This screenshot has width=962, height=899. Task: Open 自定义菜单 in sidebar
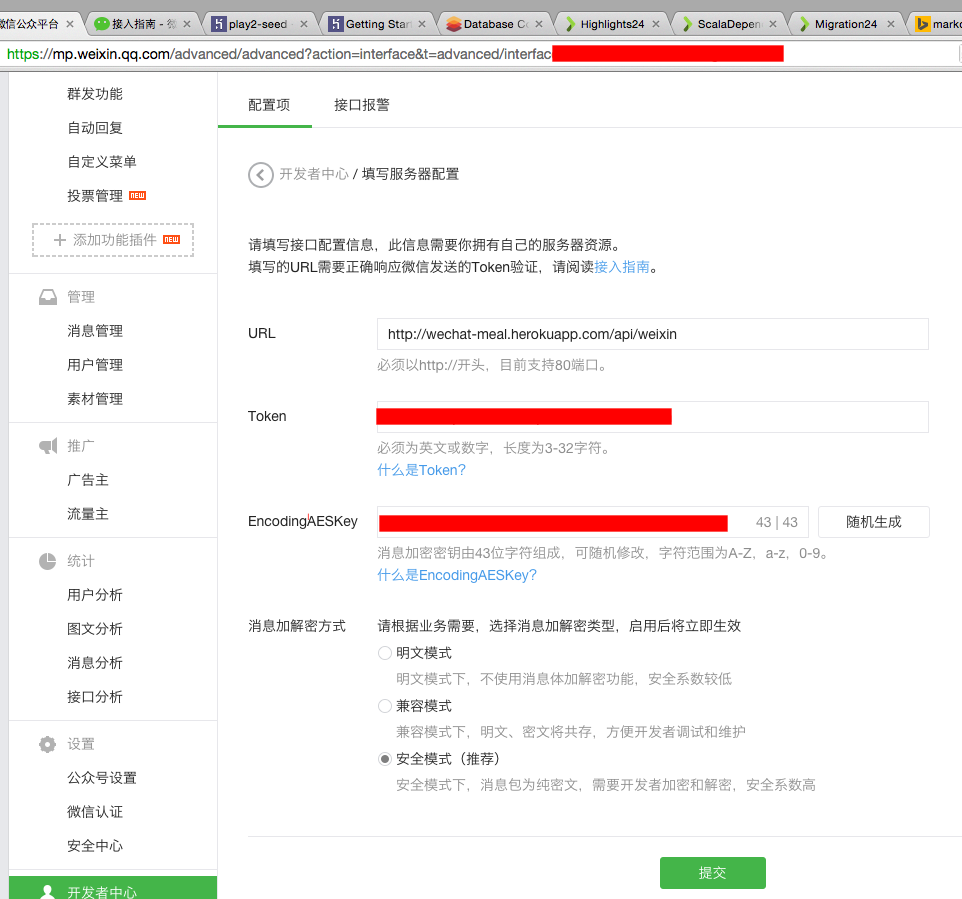(102, 162)
